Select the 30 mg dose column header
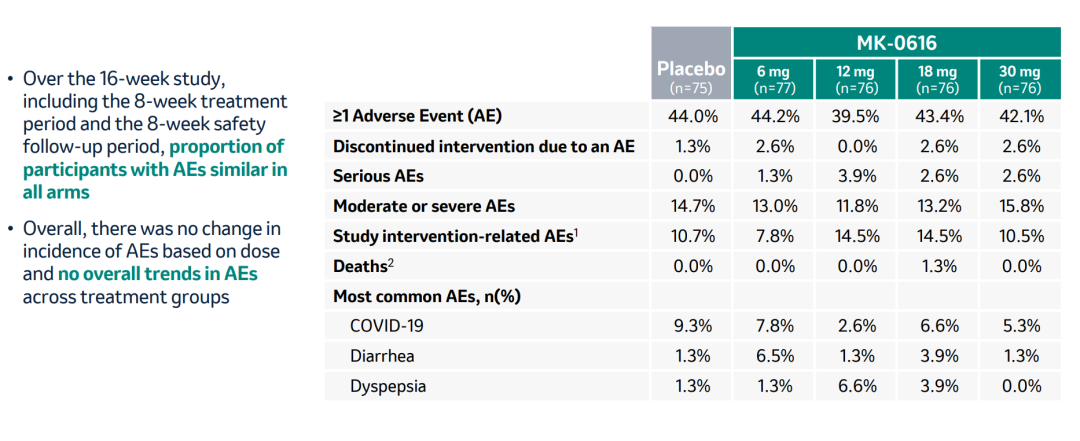1080x441 pixels. 1019,79
